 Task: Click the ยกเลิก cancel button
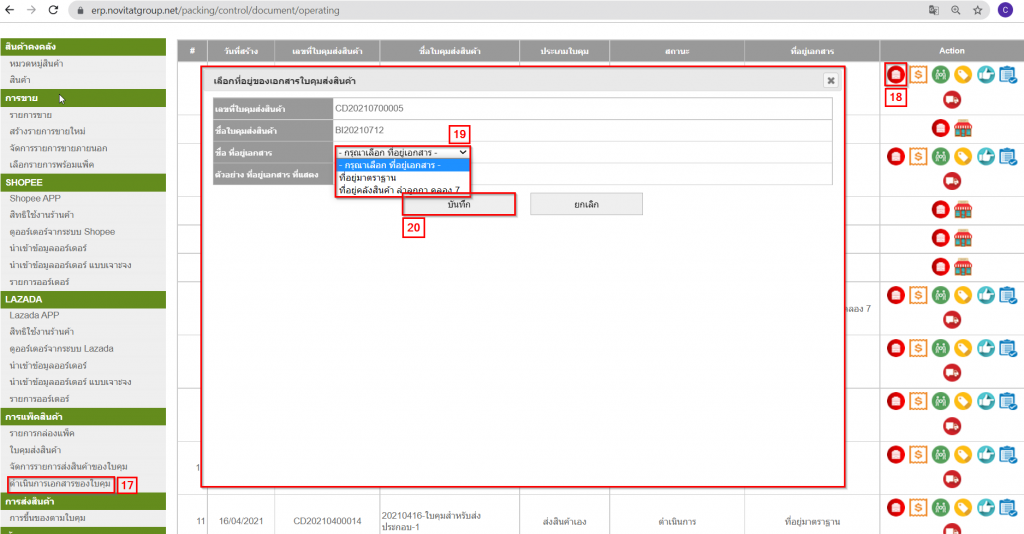tap(586, 204)
